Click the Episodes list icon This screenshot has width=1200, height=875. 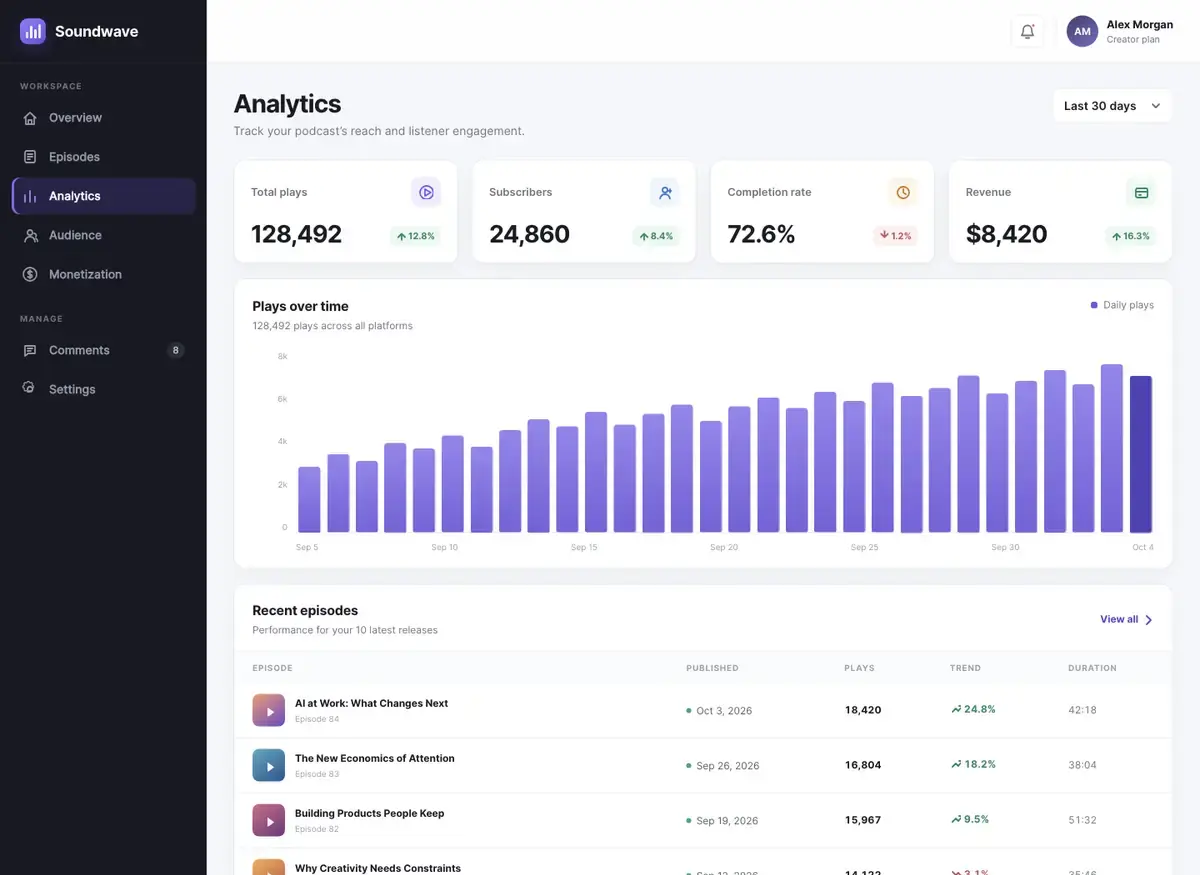click(30, 157)
